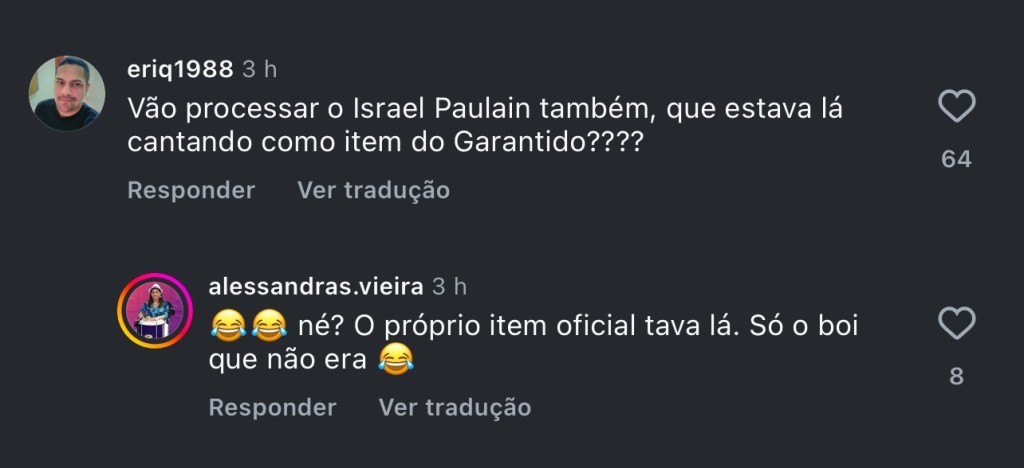This screenshot has width=1024, height=468.
Task: Click the laughing emoji after "que não era"
Action: point(396,361)
